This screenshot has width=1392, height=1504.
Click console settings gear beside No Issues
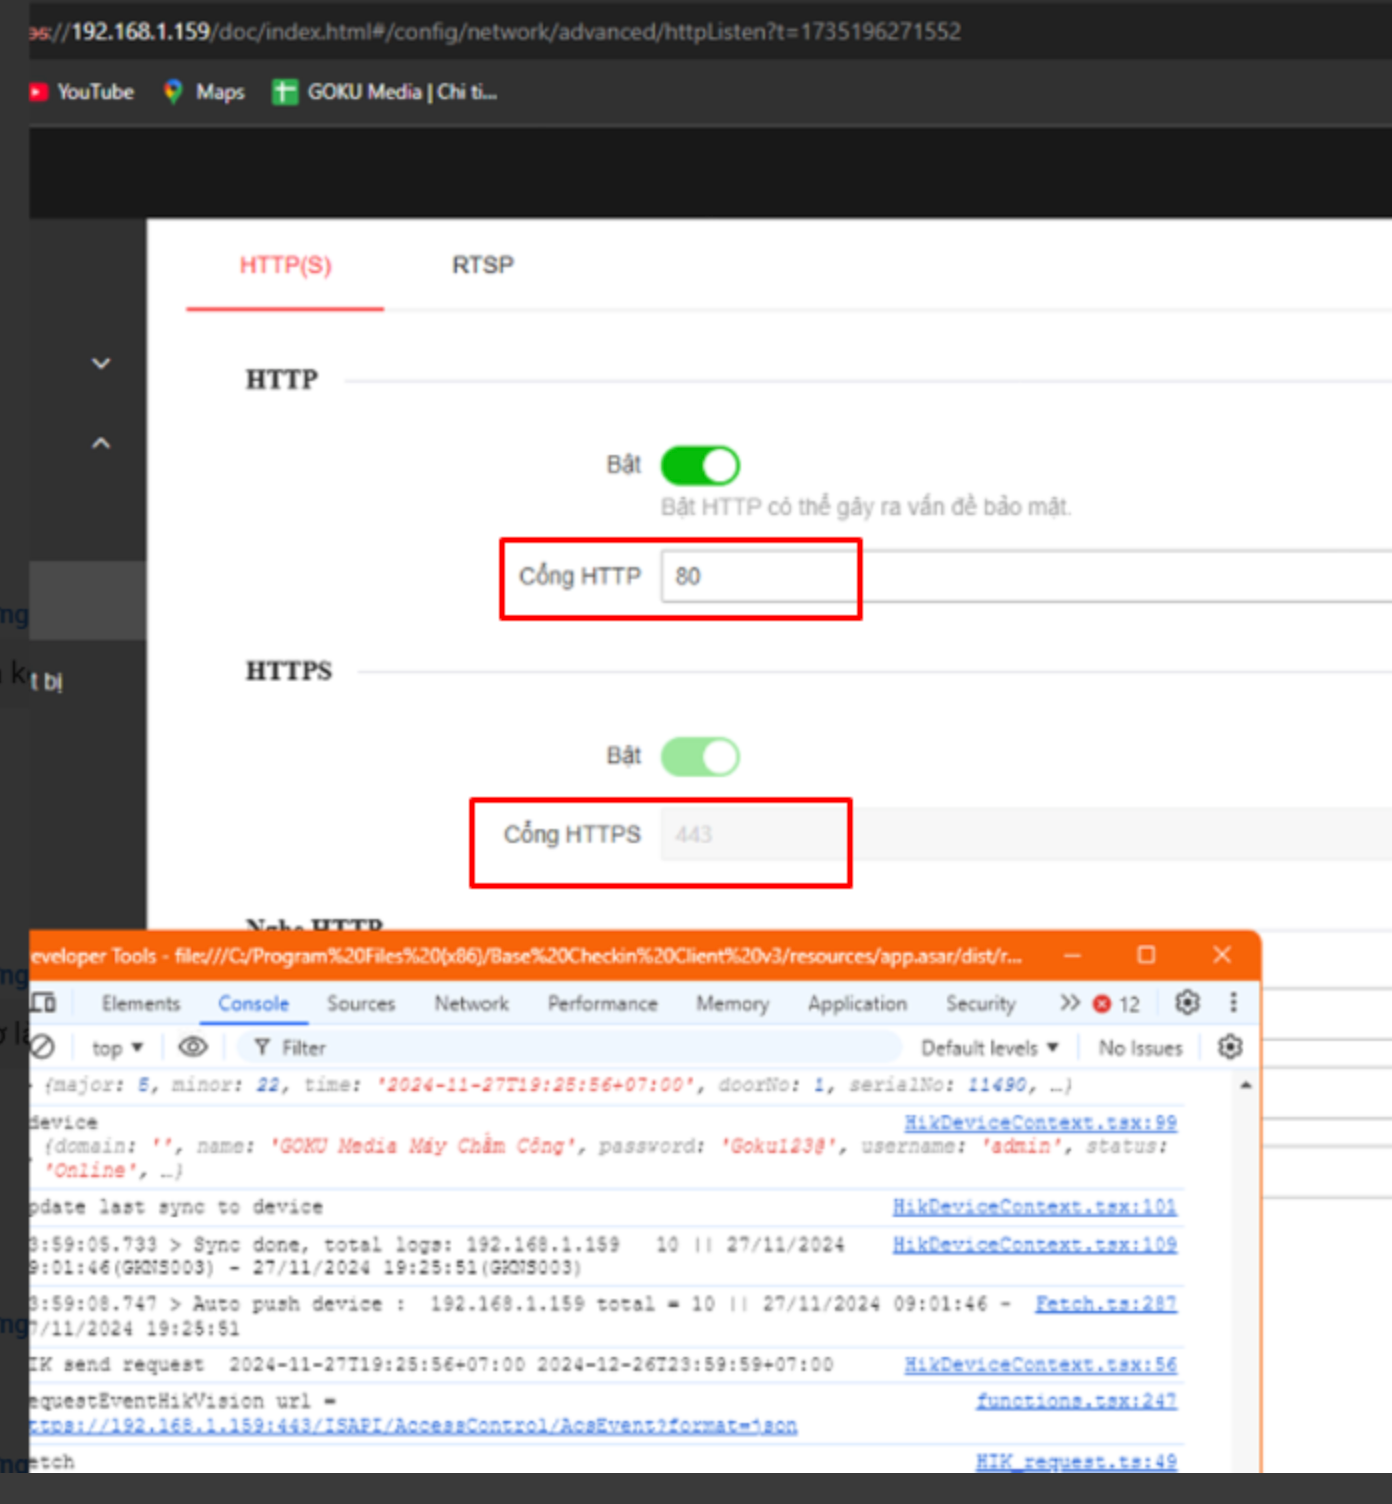(x=1230, y=1047)
